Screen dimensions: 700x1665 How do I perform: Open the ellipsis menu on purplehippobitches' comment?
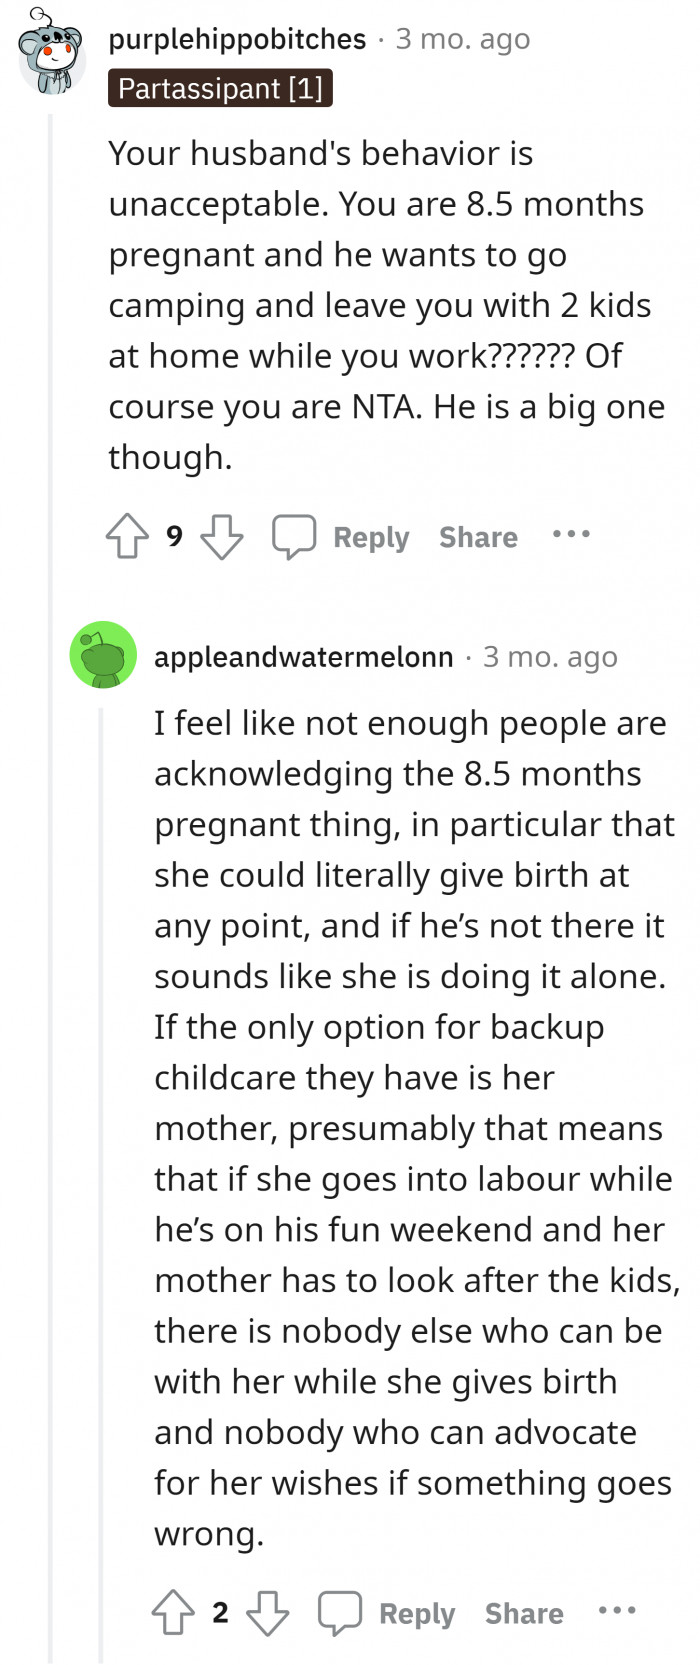(x=569, y=535)
